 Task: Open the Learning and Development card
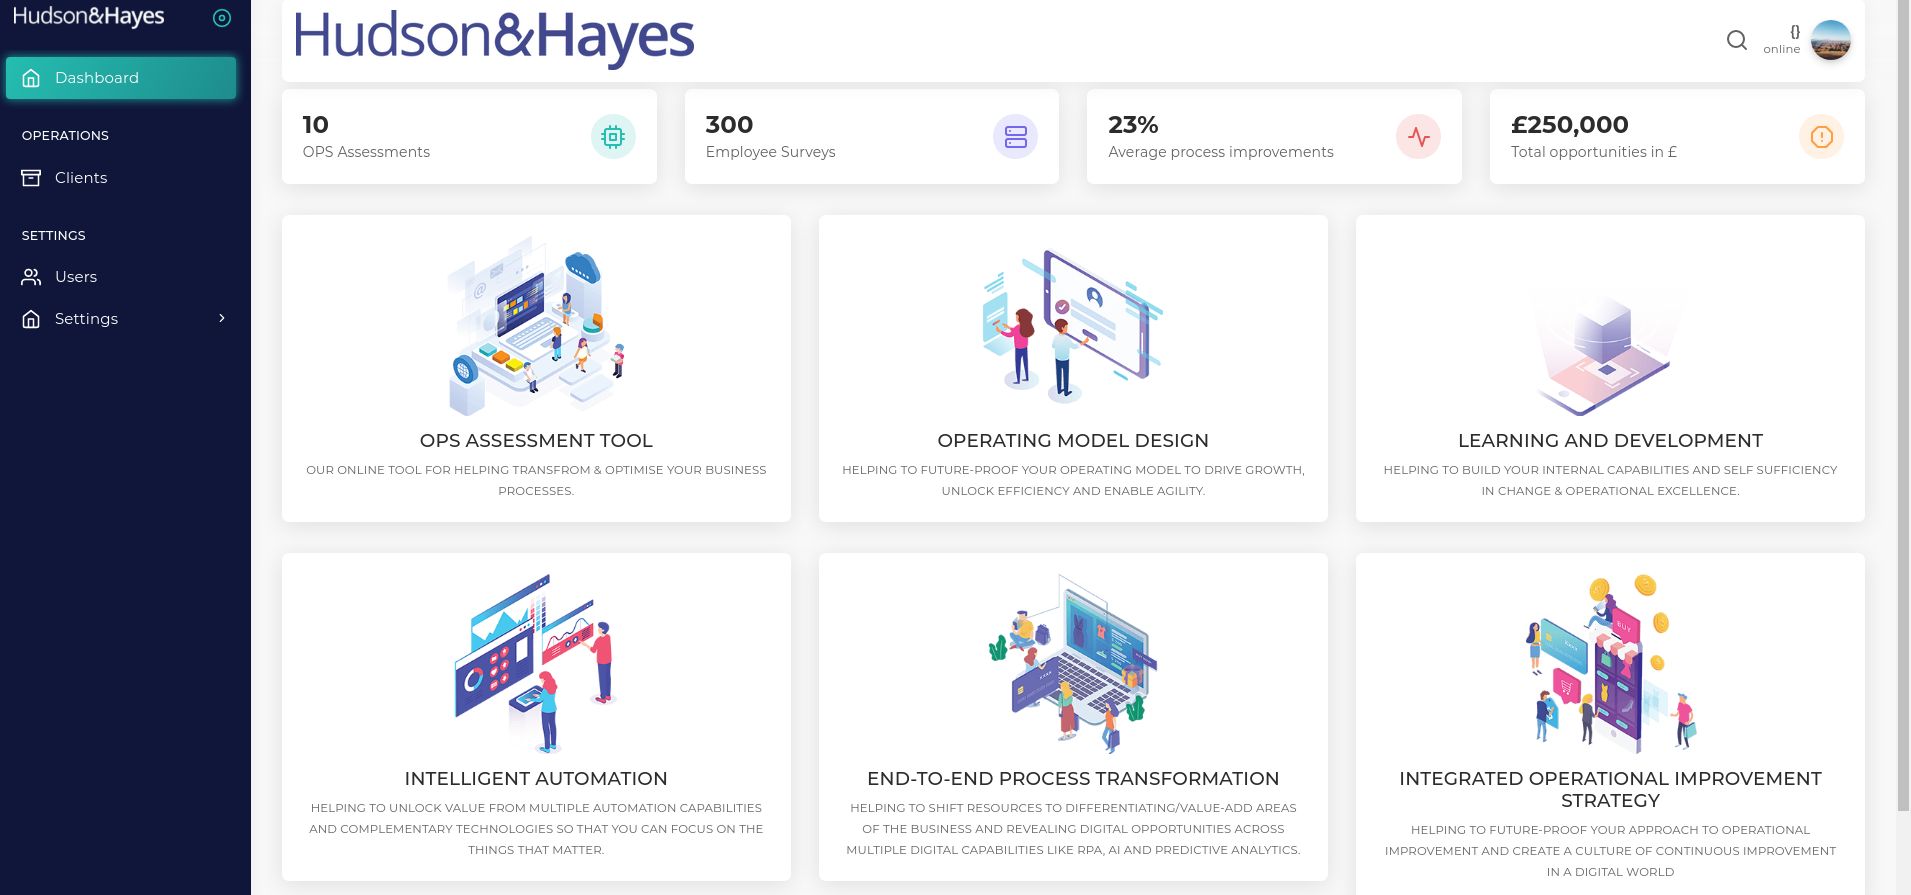click(x=1610, y=368)
